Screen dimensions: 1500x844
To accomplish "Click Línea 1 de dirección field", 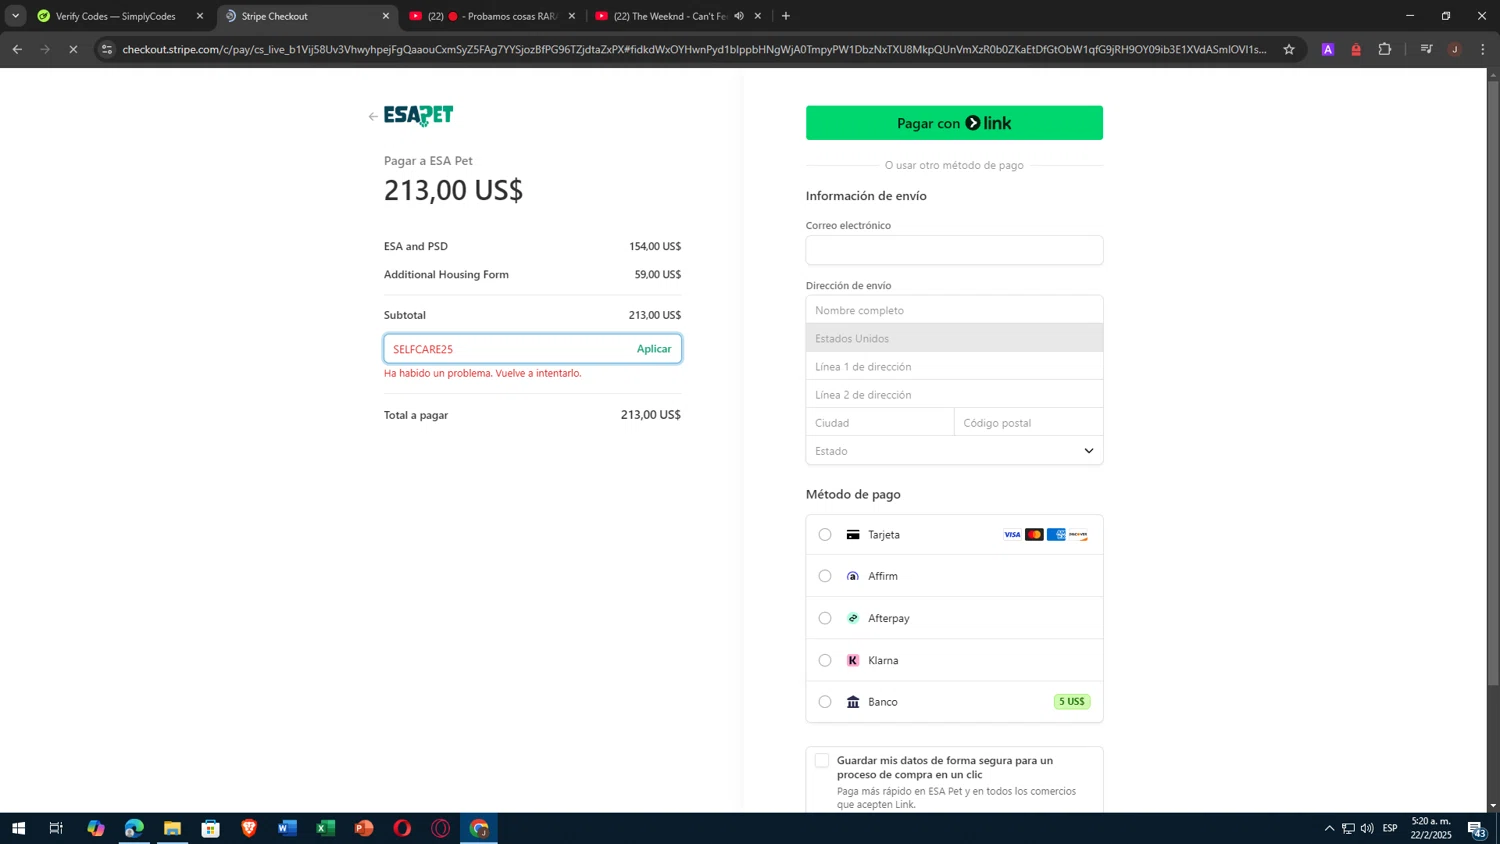I will pos(954,367).
